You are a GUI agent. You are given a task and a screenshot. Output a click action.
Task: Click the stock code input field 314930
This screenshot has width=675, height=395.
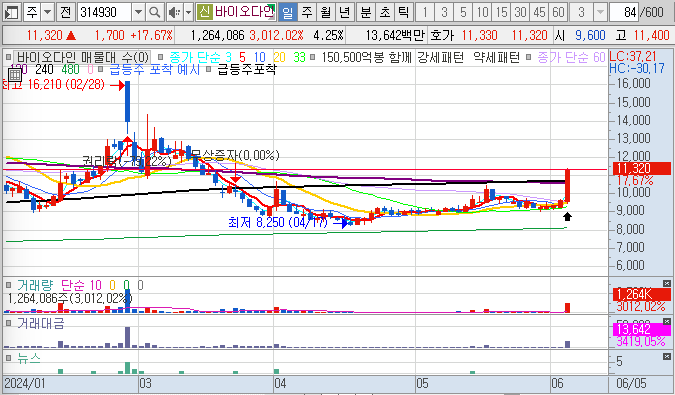click(104, 12)
